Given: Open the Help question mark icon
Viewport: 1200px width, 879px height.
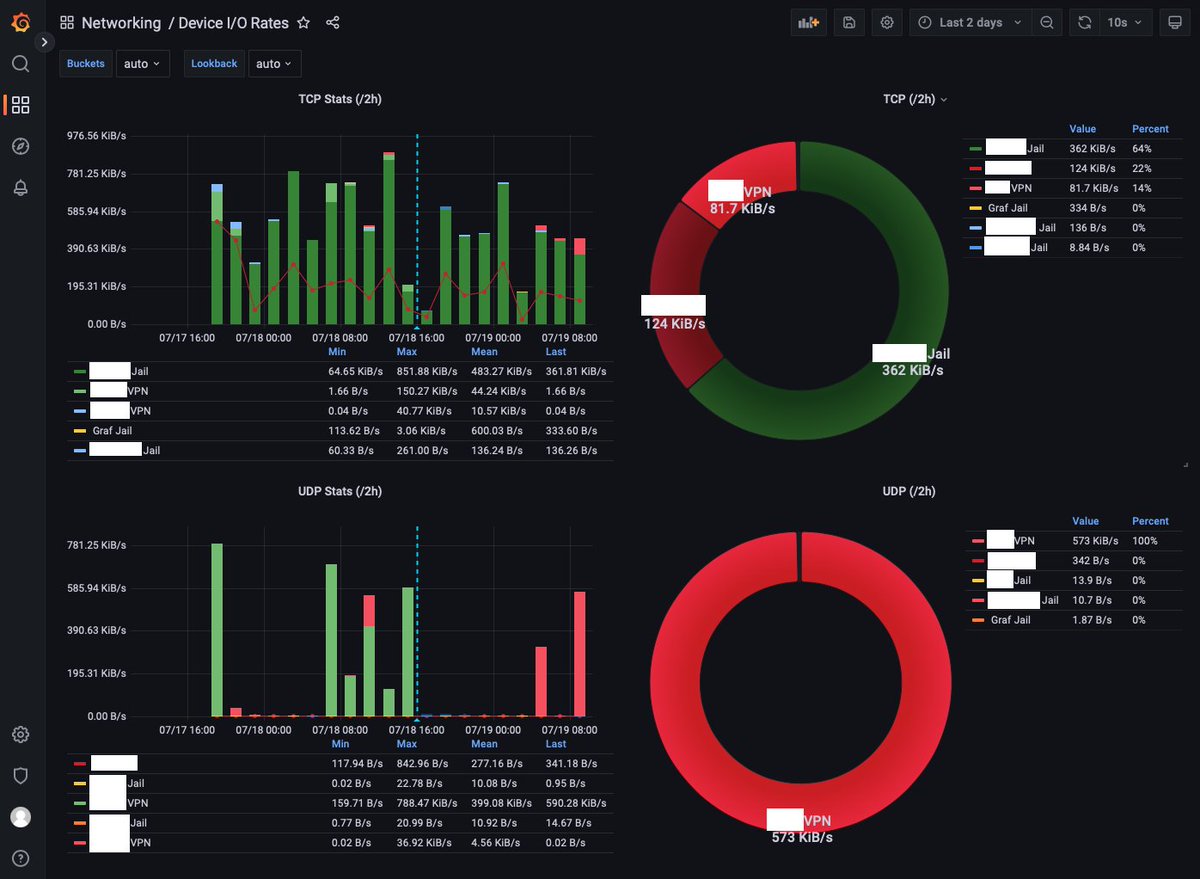Looking at the screenshot, I should point(20,858).
